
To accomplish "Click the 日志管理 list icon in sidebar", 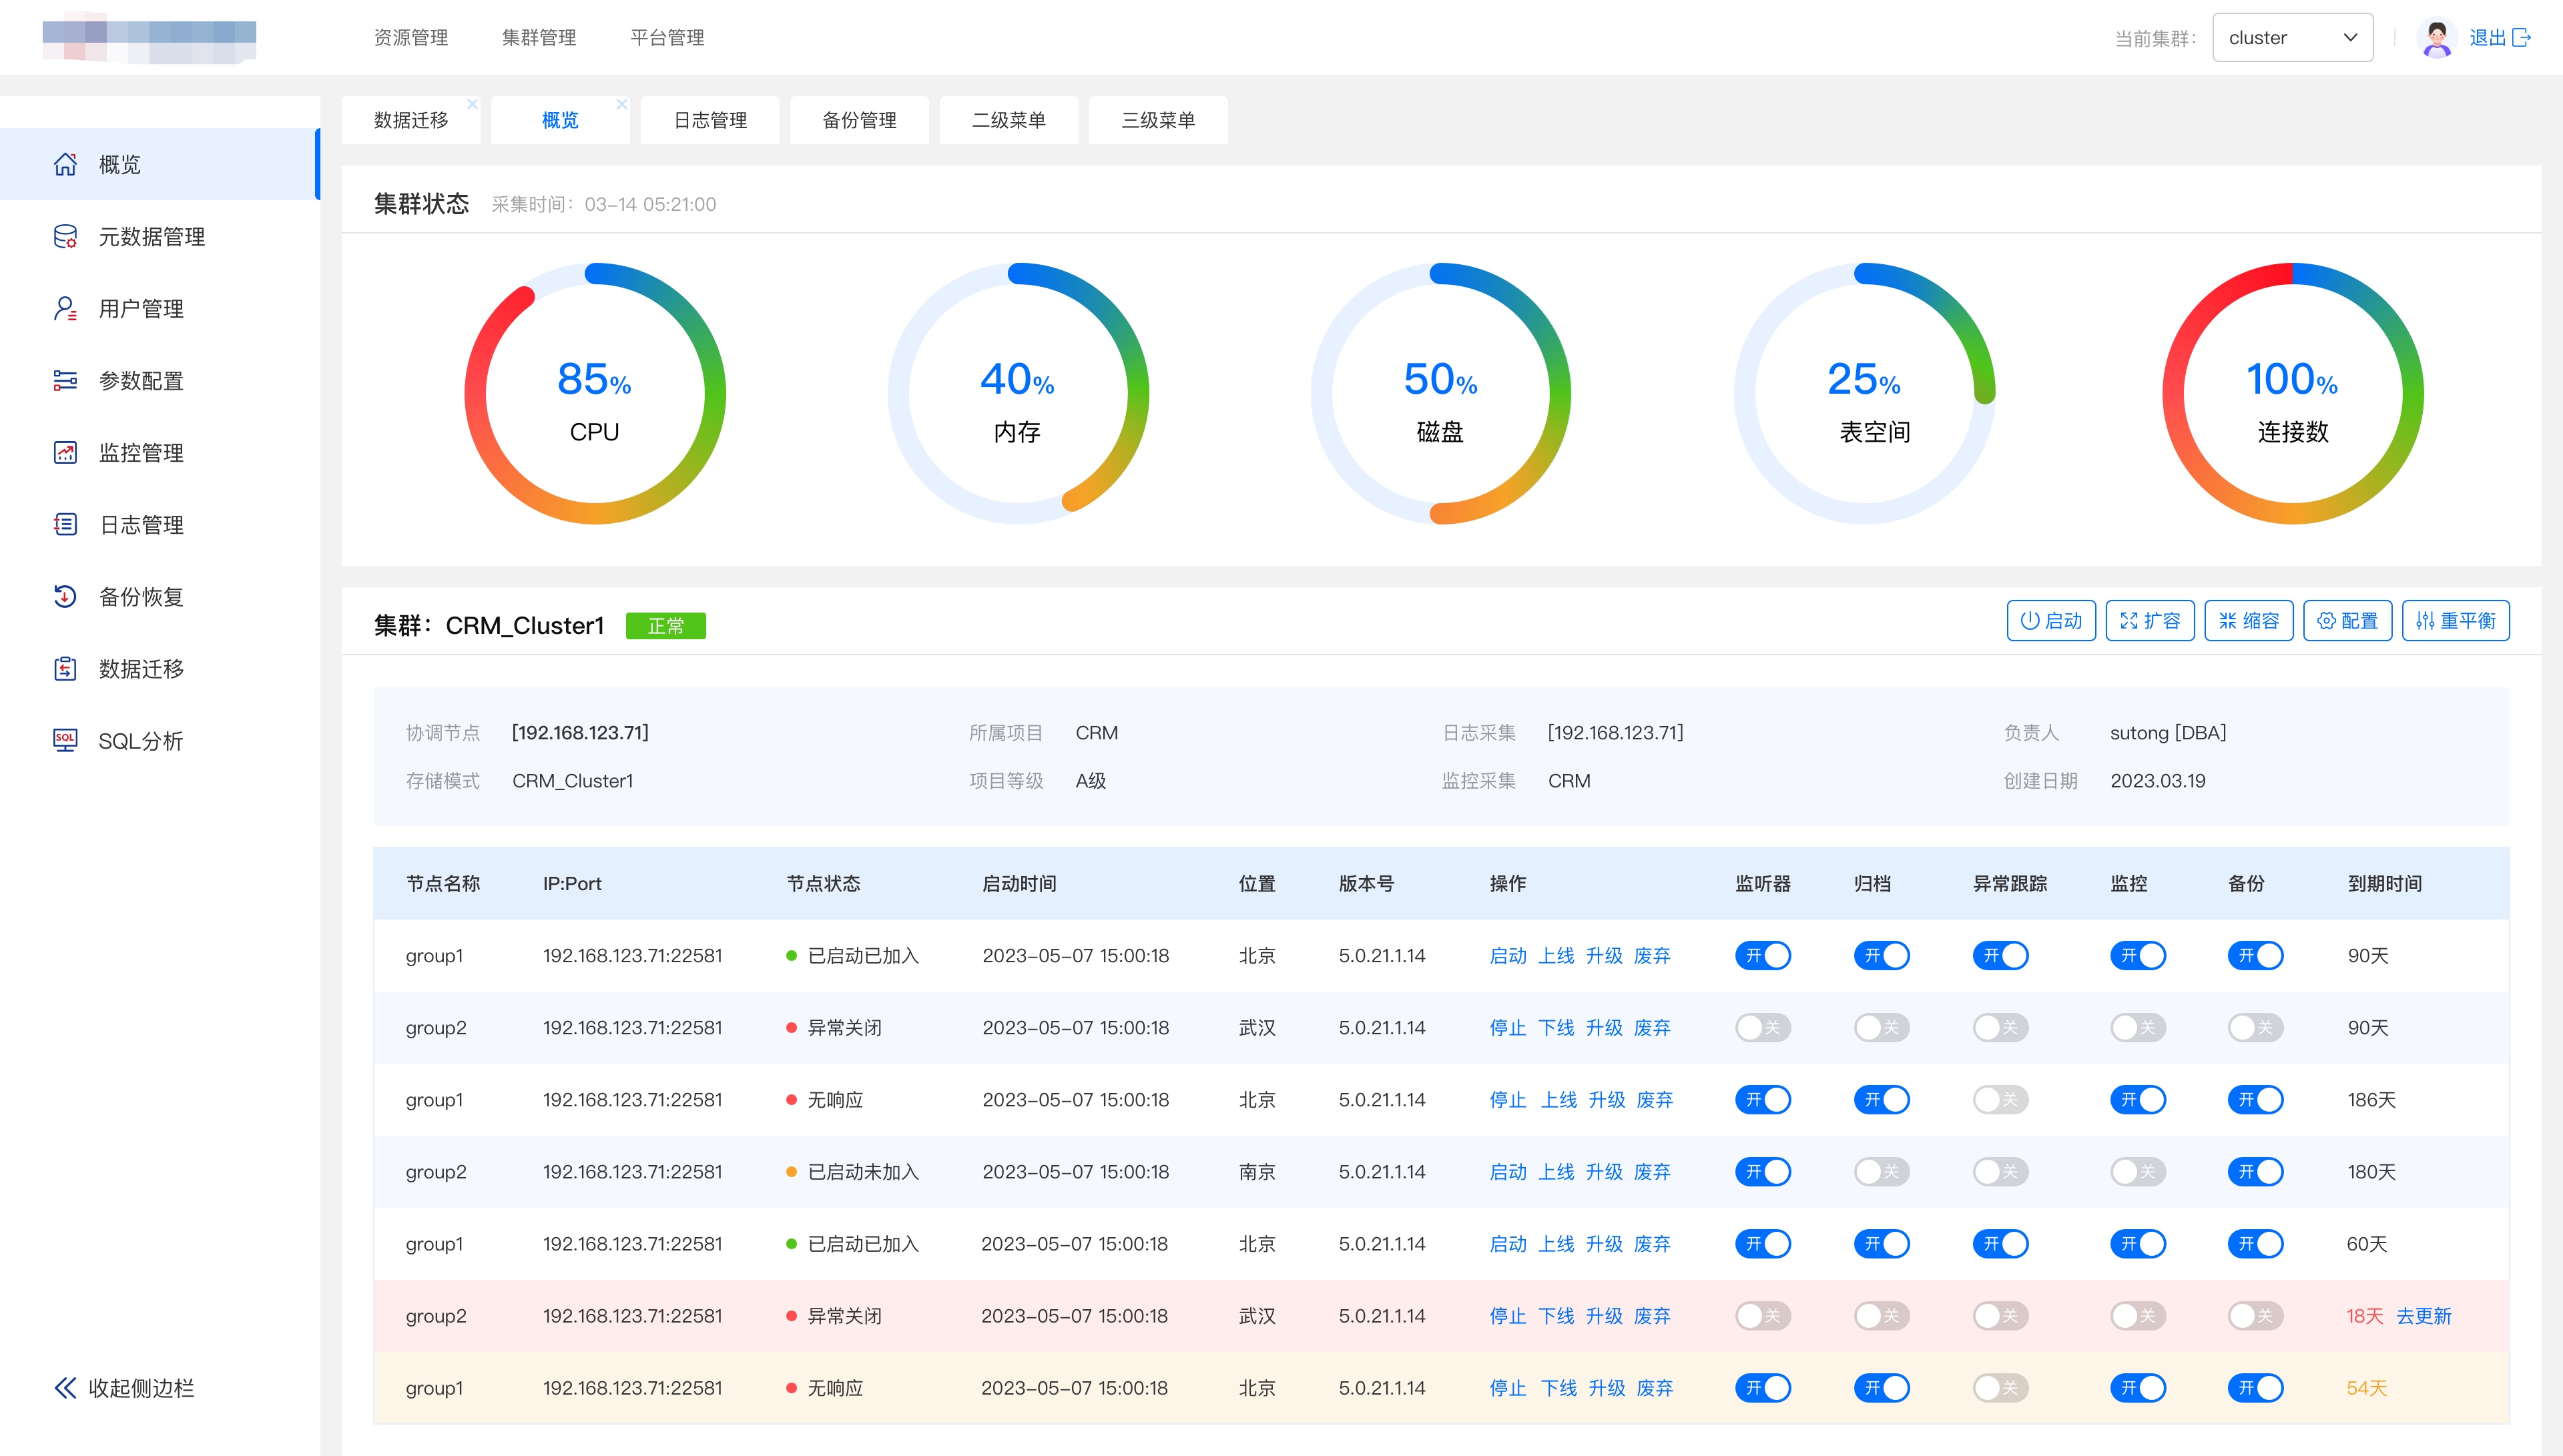I will click(x=65, y=524).
